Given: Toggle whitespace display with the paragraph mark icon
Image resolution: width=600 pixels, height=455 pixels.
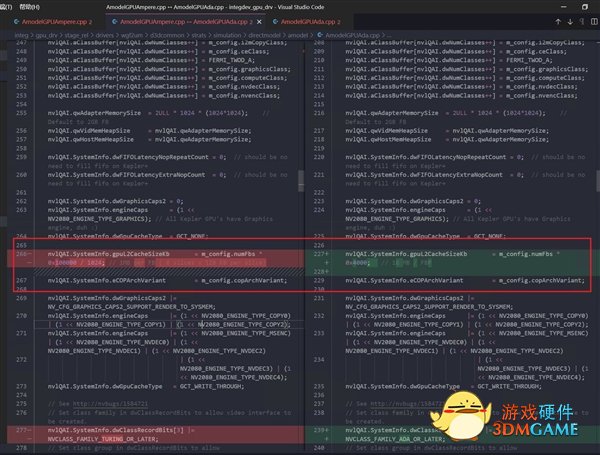Looking at the screenshot, I should [x=582, y=22].
